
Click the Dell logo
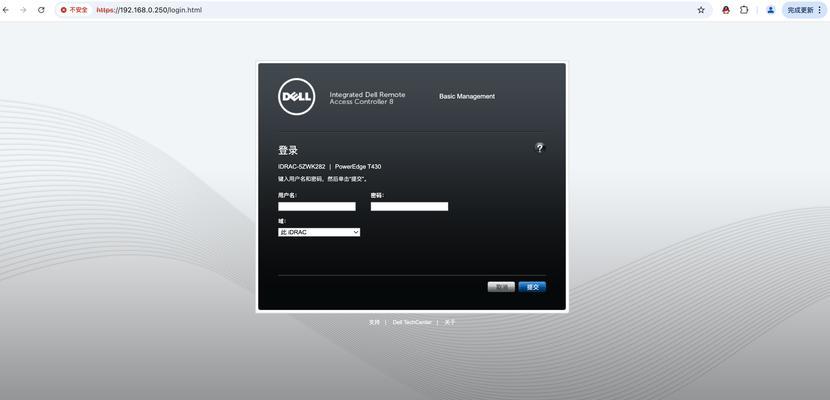pyautogui.click(x=296, y=96)
